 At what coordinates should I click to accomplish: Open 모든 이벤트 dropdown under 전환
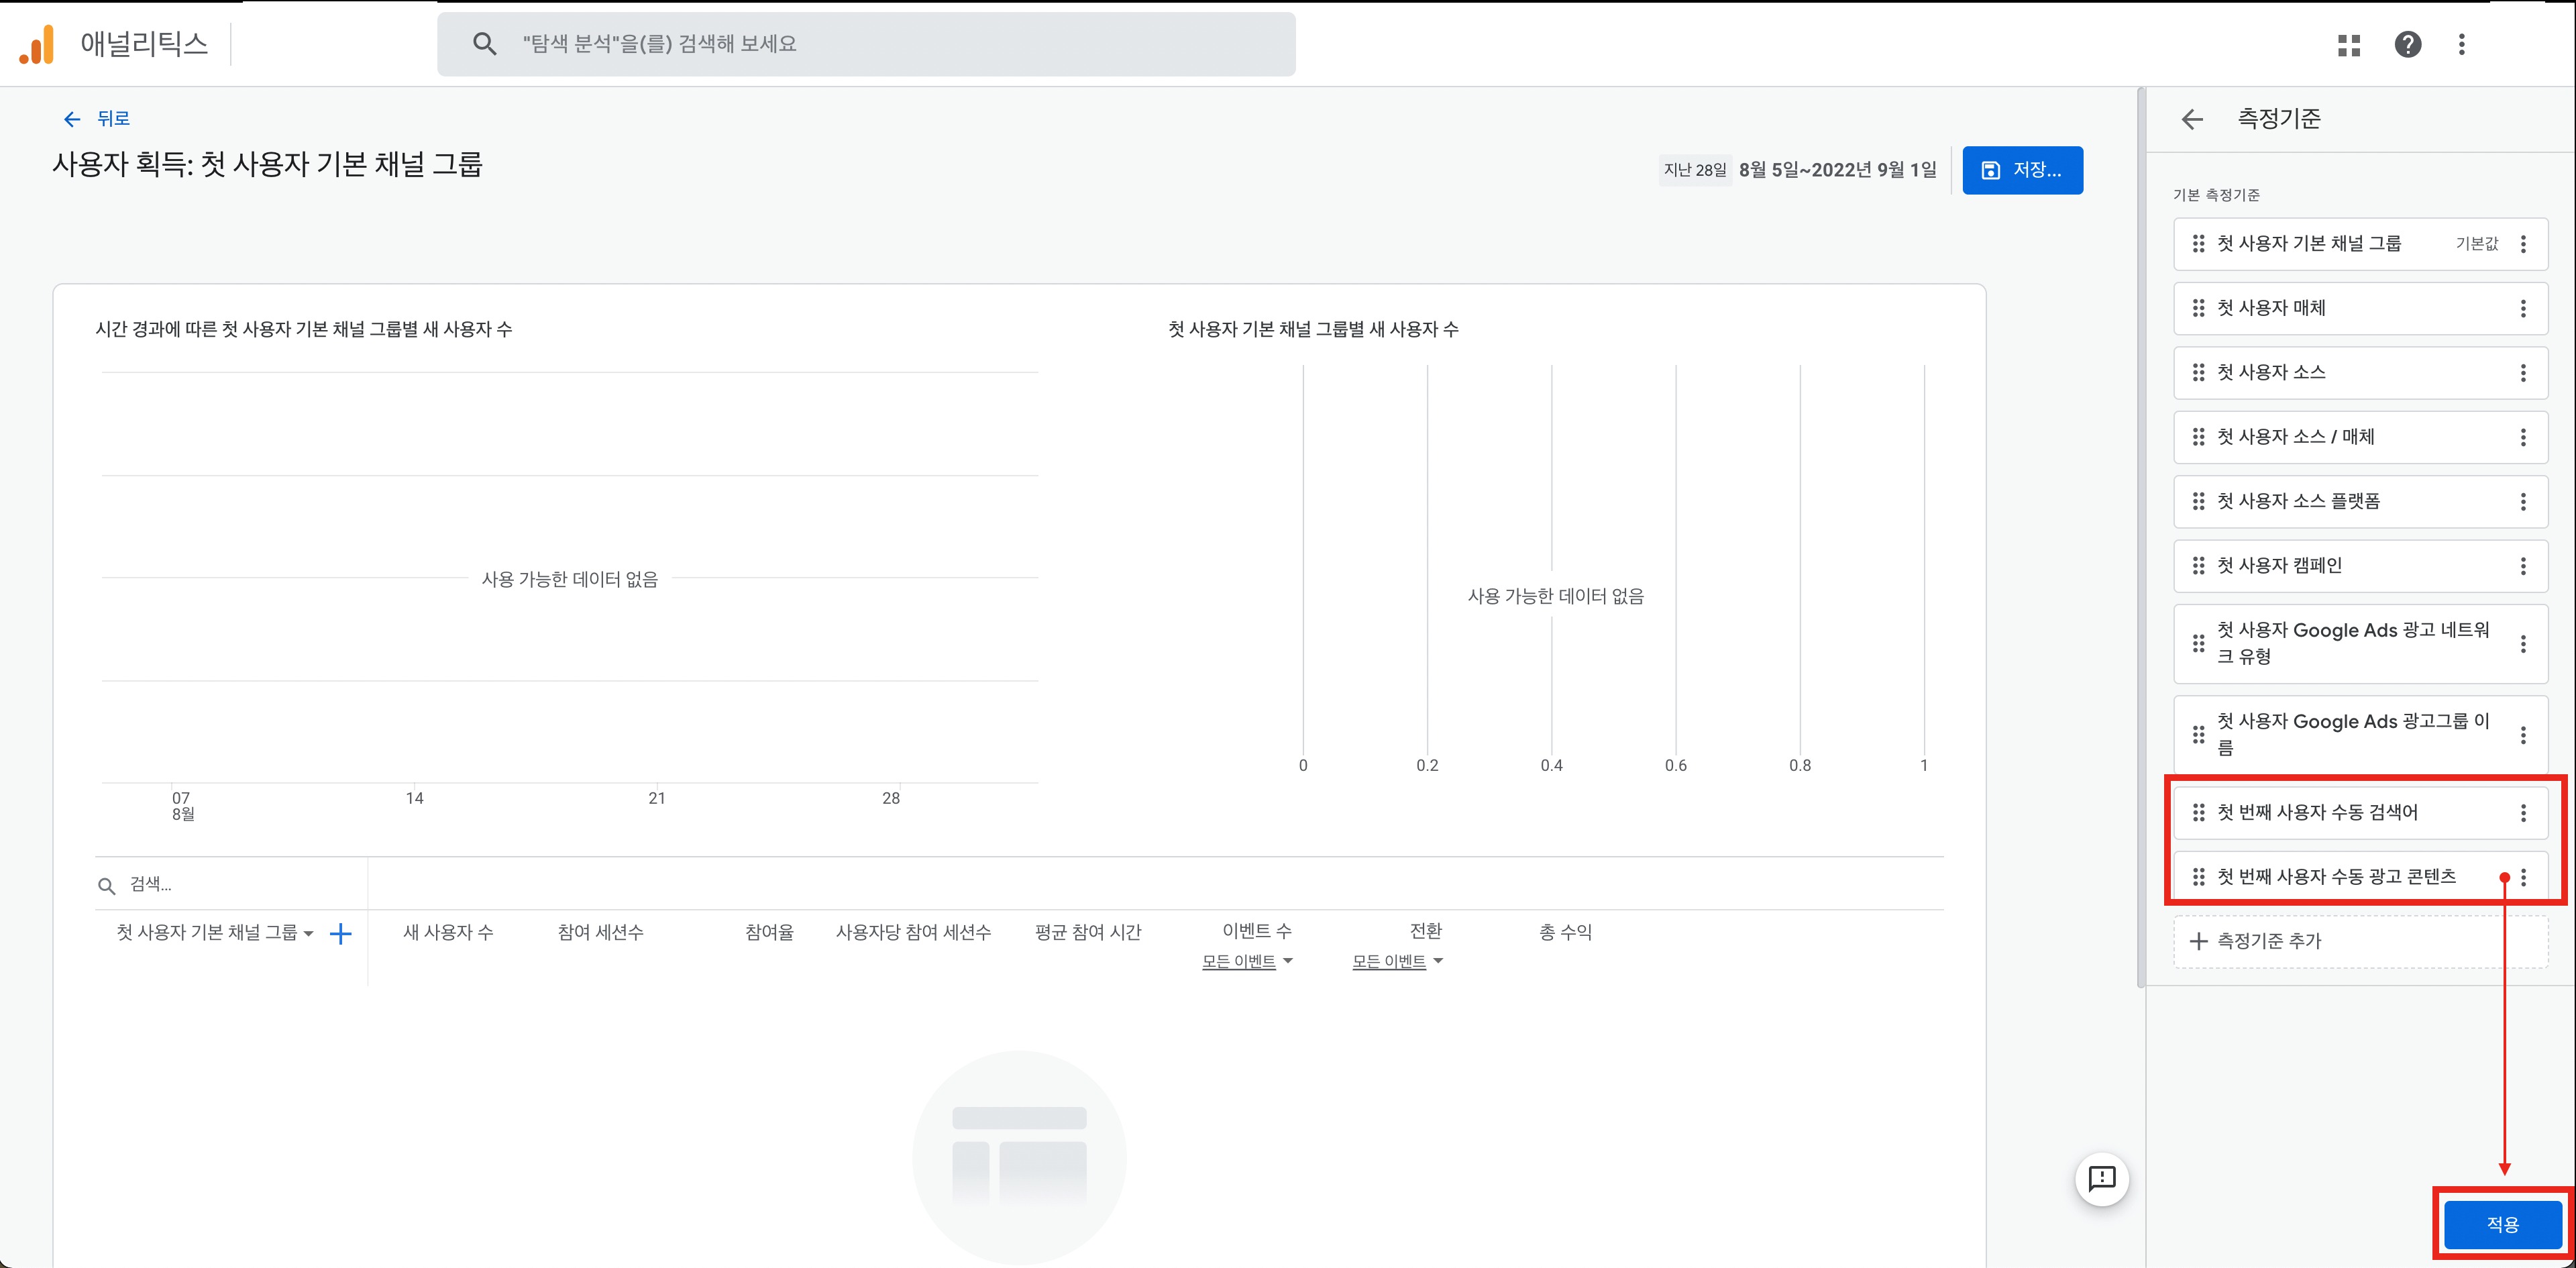pos(1397,962)
